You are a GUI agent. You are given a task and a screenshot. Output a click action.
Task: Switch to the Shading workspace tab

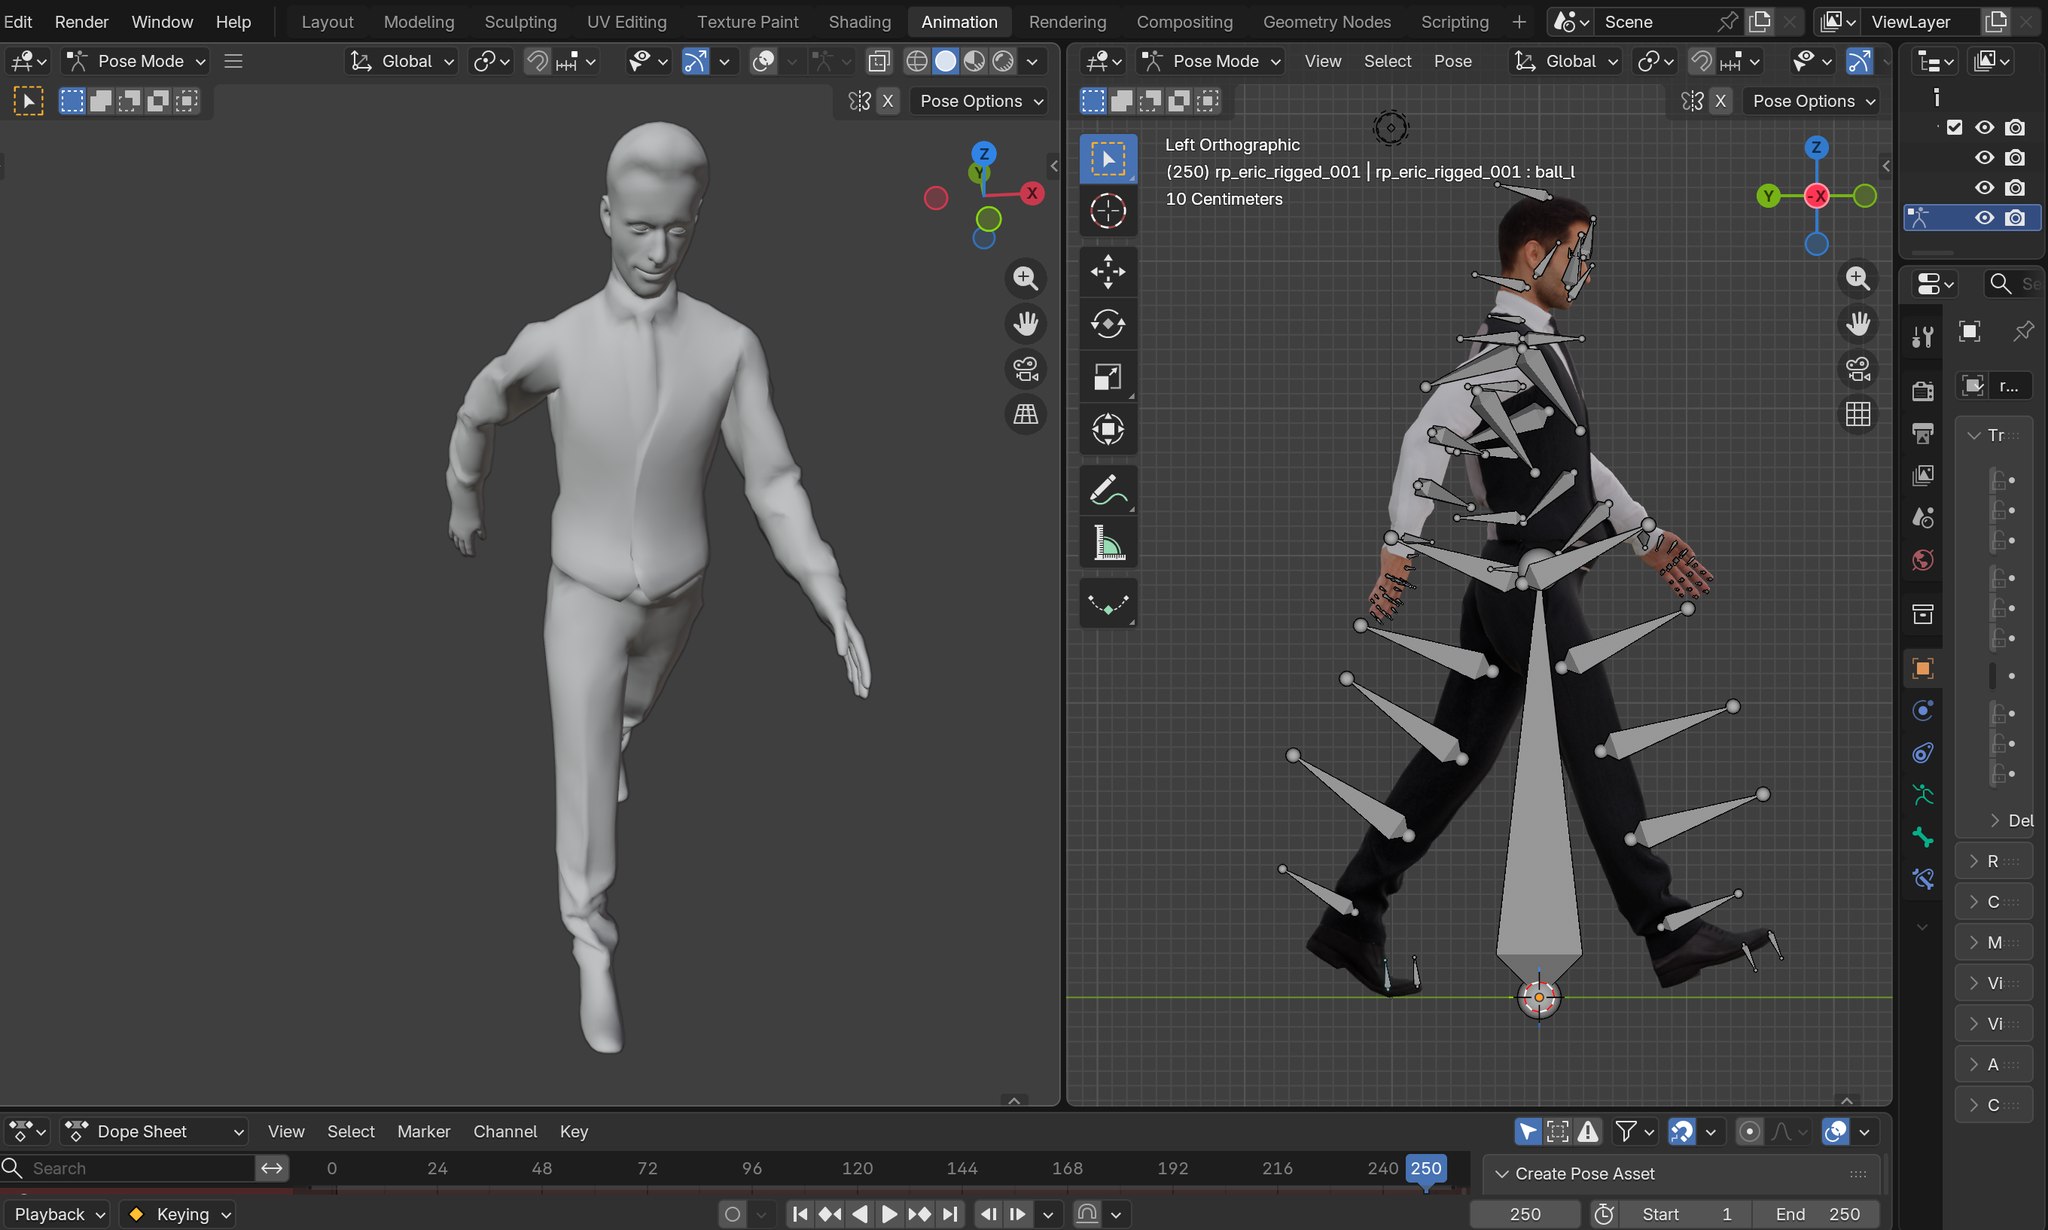coord(859,21)
